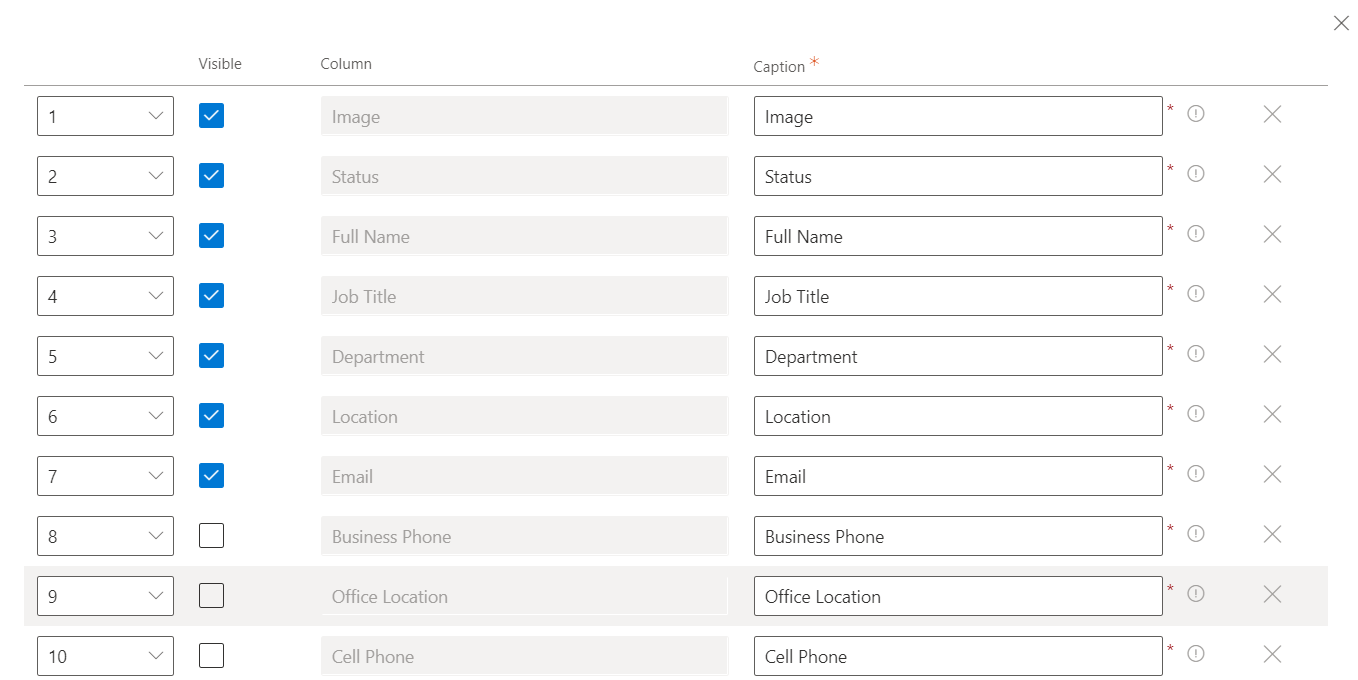Open the order dropdown showing 6
Viewport: 1358px width, 680px height.
(105, 416)
